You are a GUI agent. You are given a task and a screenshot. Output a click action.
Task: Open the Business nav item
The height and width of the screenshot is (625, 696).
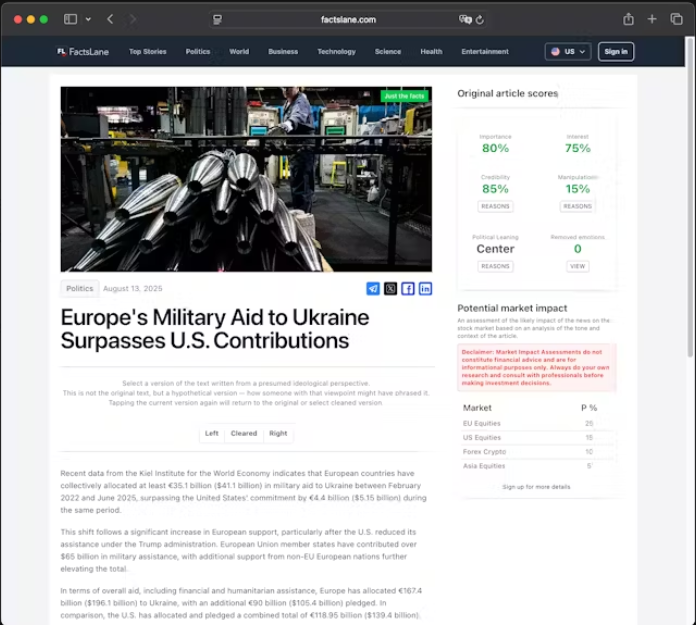[283, 51]
